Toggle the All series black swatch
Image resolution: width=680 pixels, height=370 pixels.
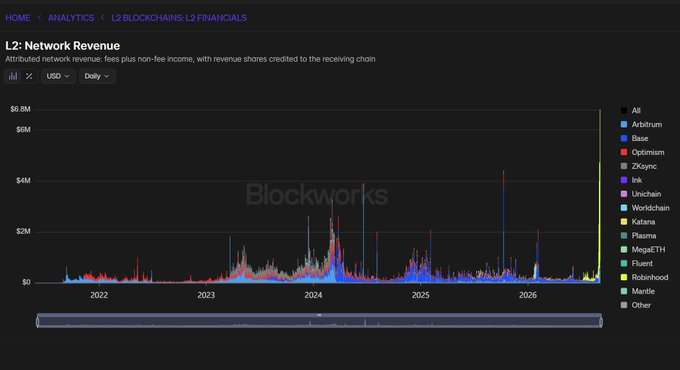click(624, 111)
